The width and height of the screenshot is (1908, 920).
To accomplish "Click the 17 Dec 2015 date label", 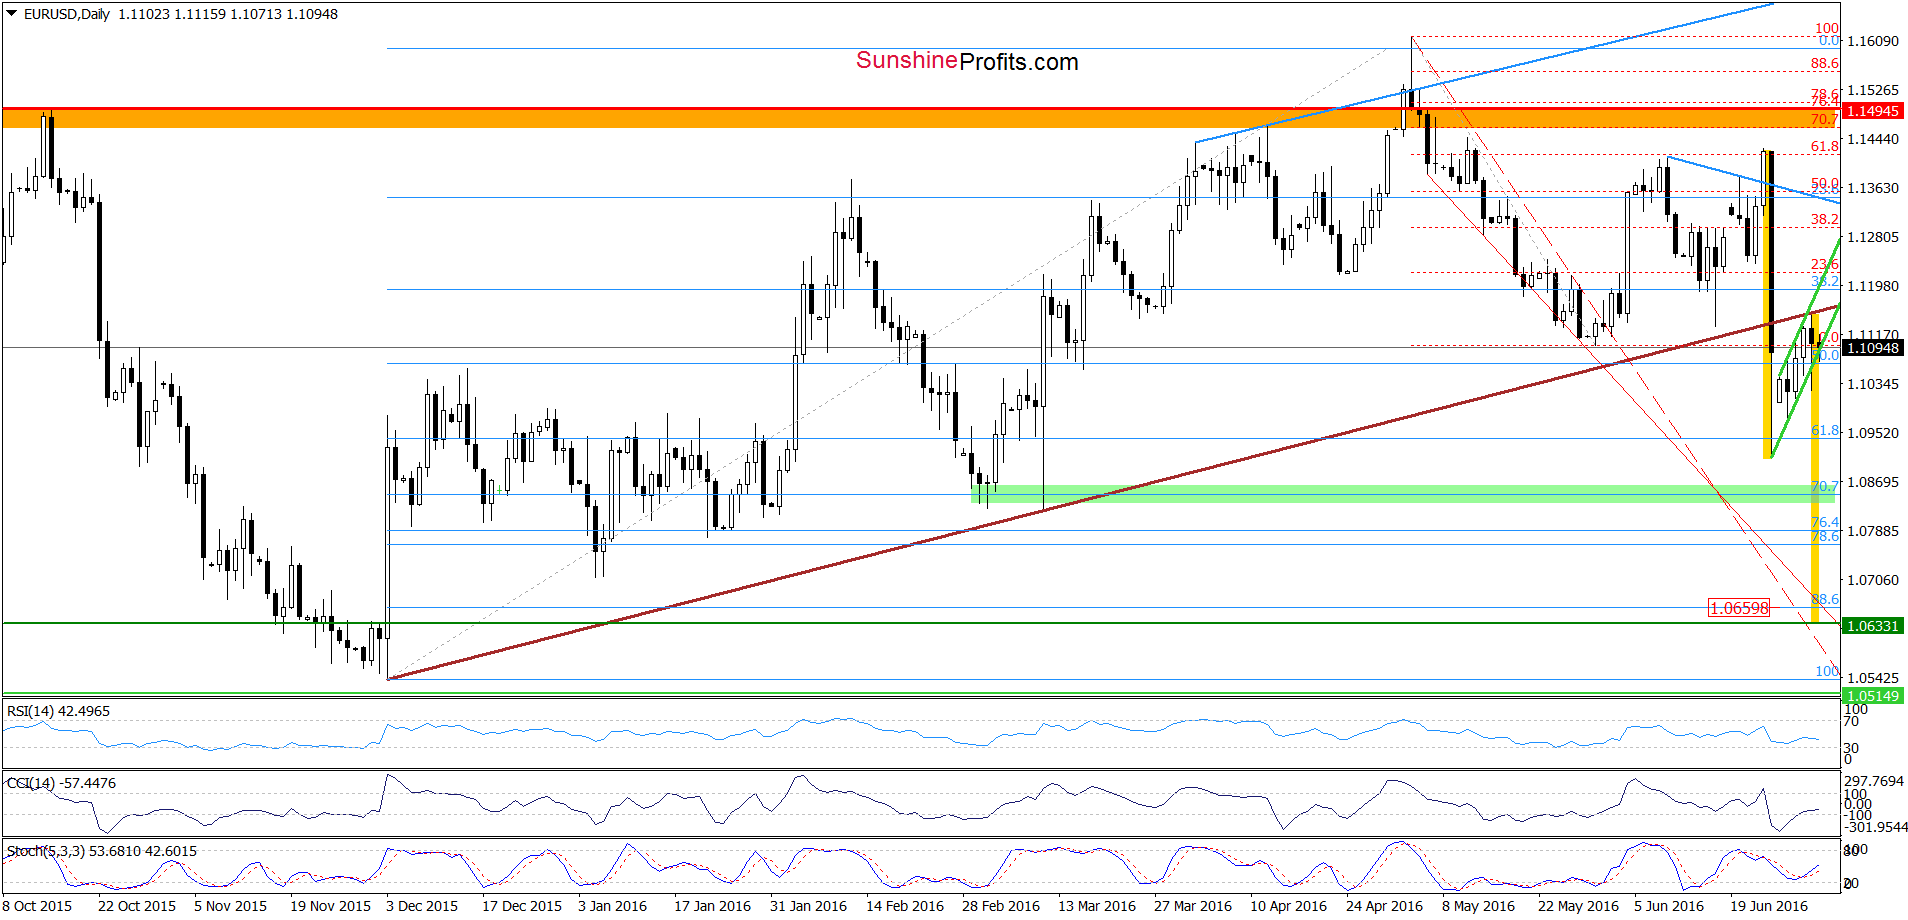I will [522, 906].
